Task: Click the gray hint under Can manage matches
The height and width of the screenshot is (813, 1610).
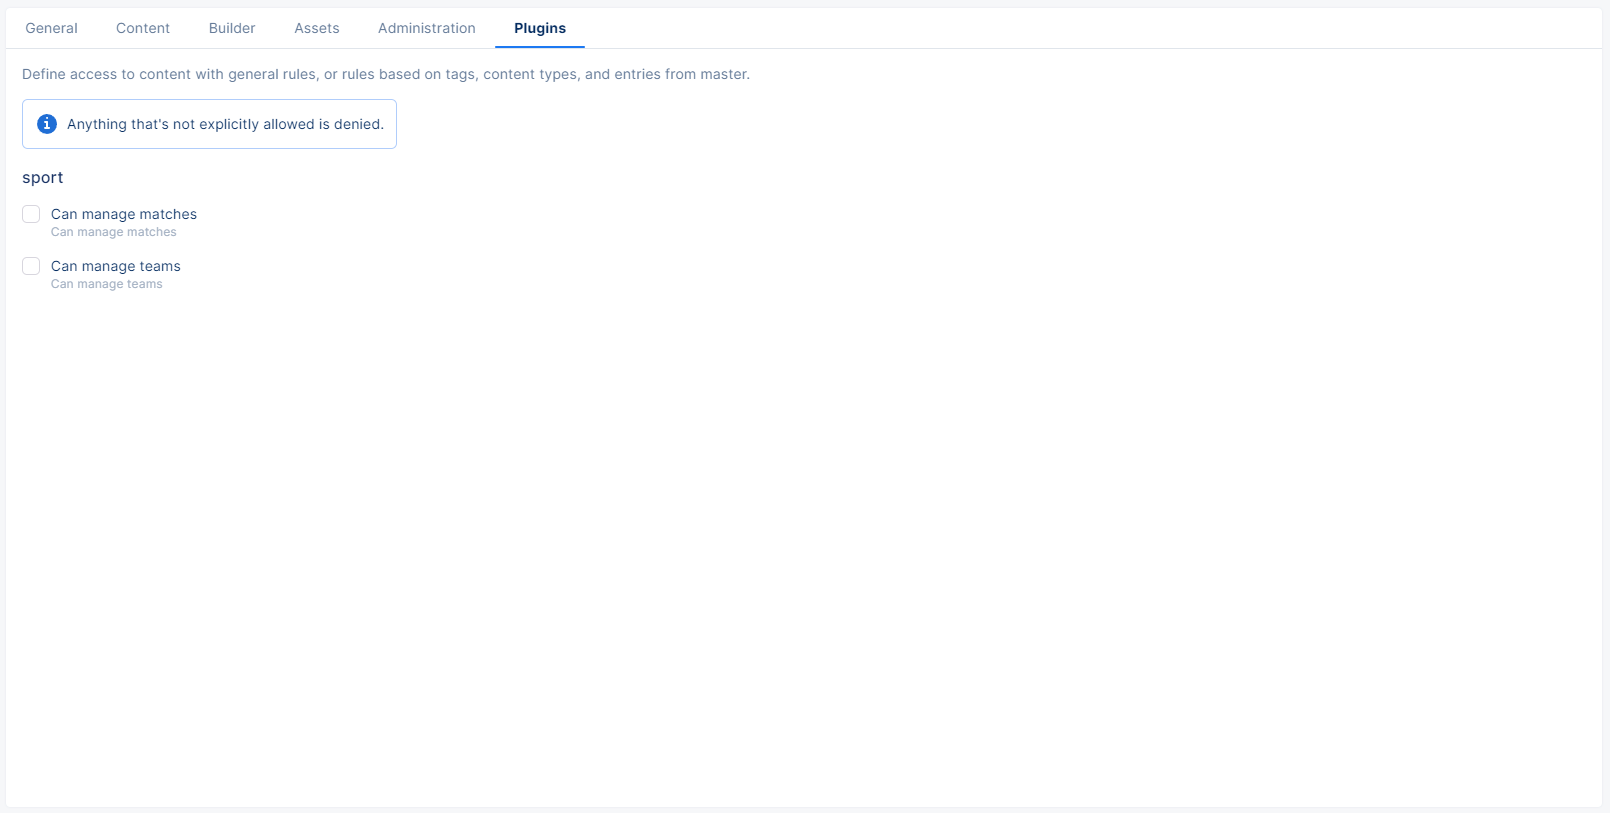Action: [113, 232]
